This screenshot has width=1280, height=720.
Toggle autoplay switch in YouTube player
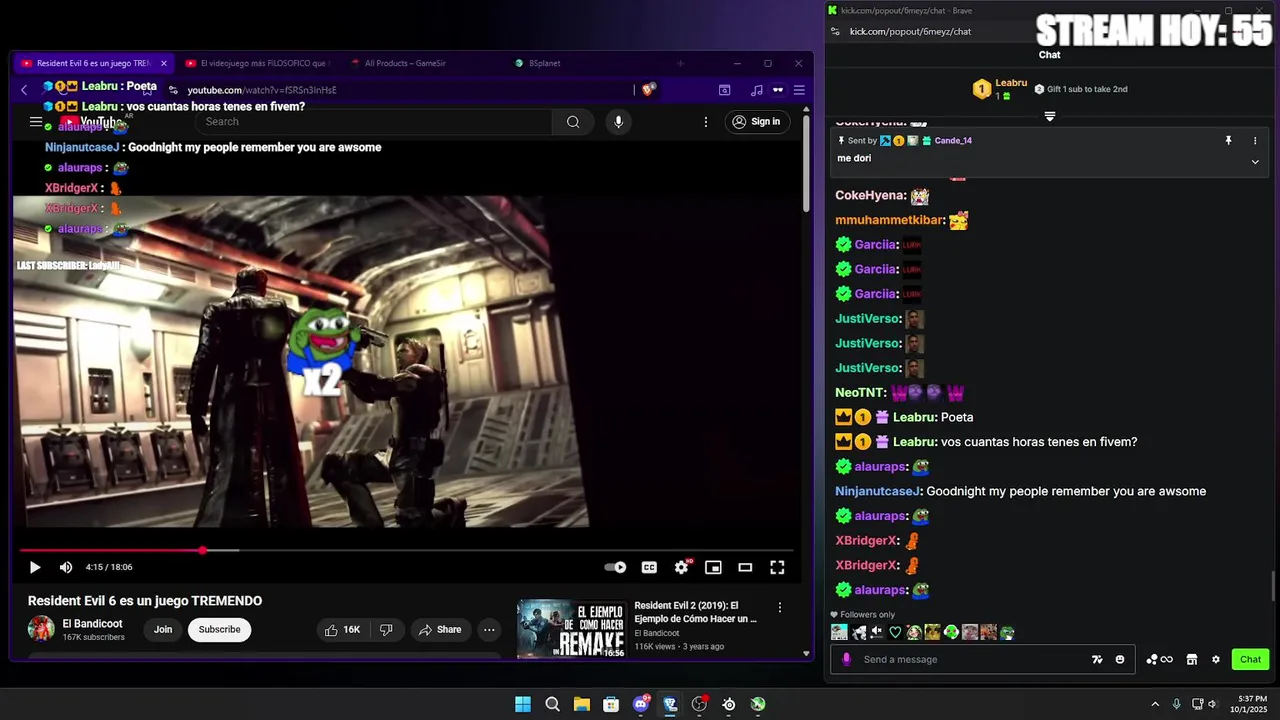point(615,567)
